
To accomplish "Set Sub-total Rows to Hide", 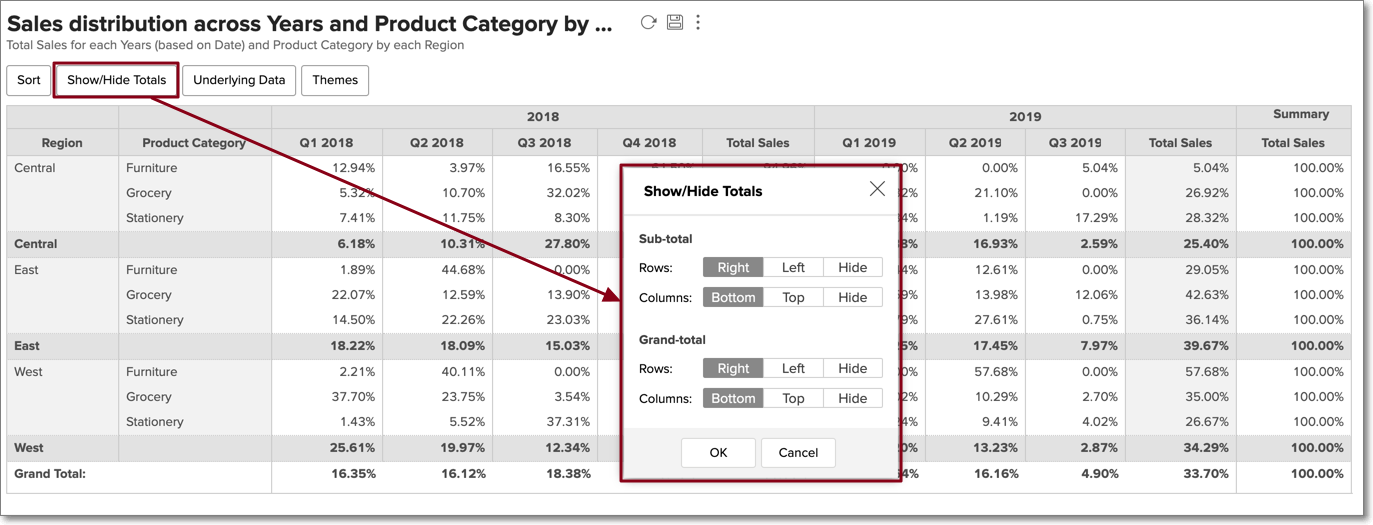I will click(853, 267).
